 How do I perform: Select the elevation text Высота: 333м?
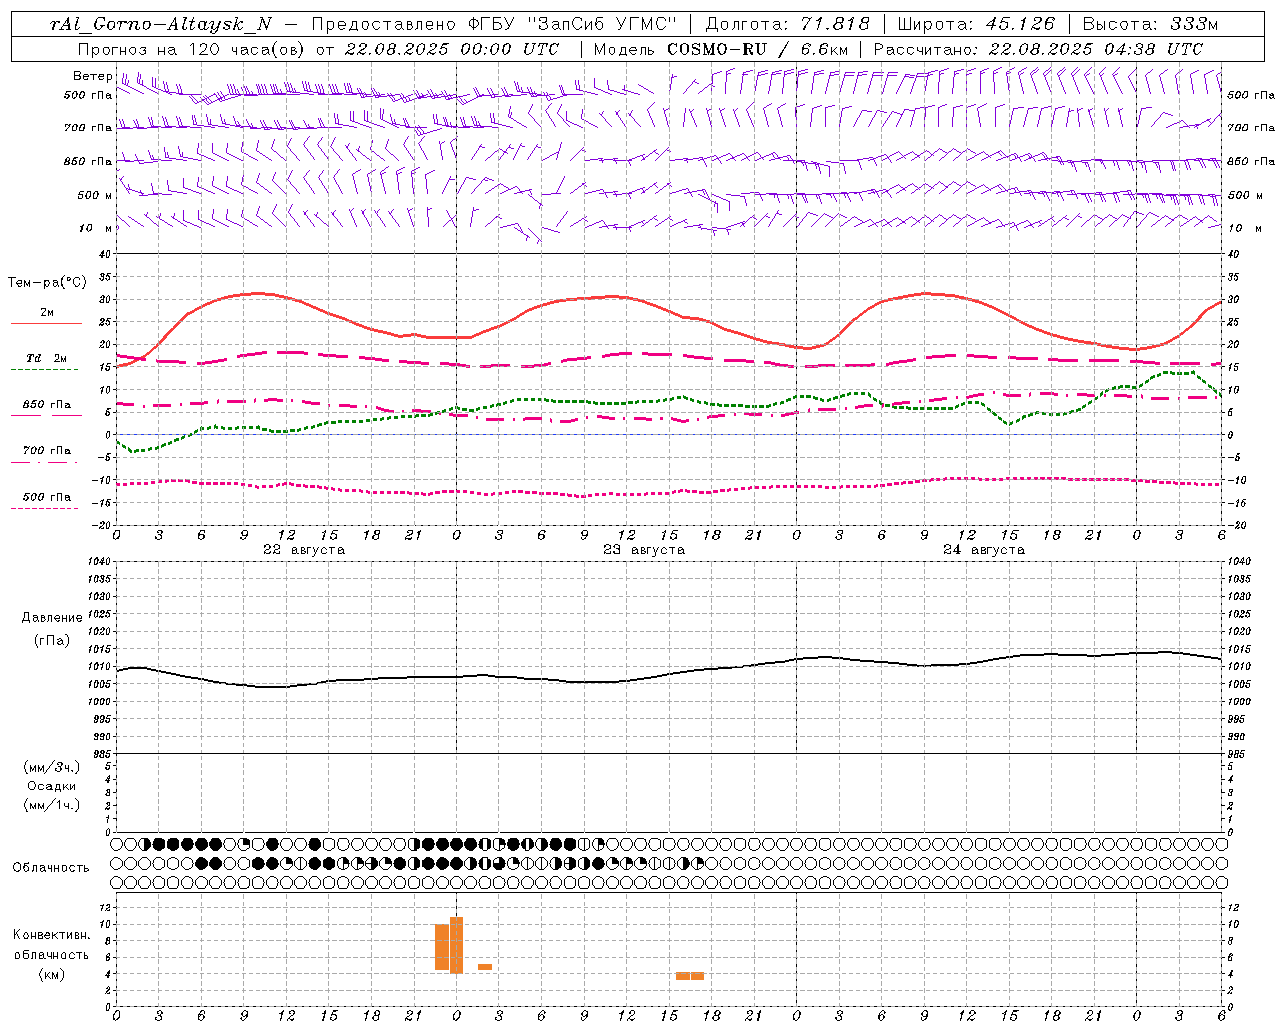pos(1151,24)
